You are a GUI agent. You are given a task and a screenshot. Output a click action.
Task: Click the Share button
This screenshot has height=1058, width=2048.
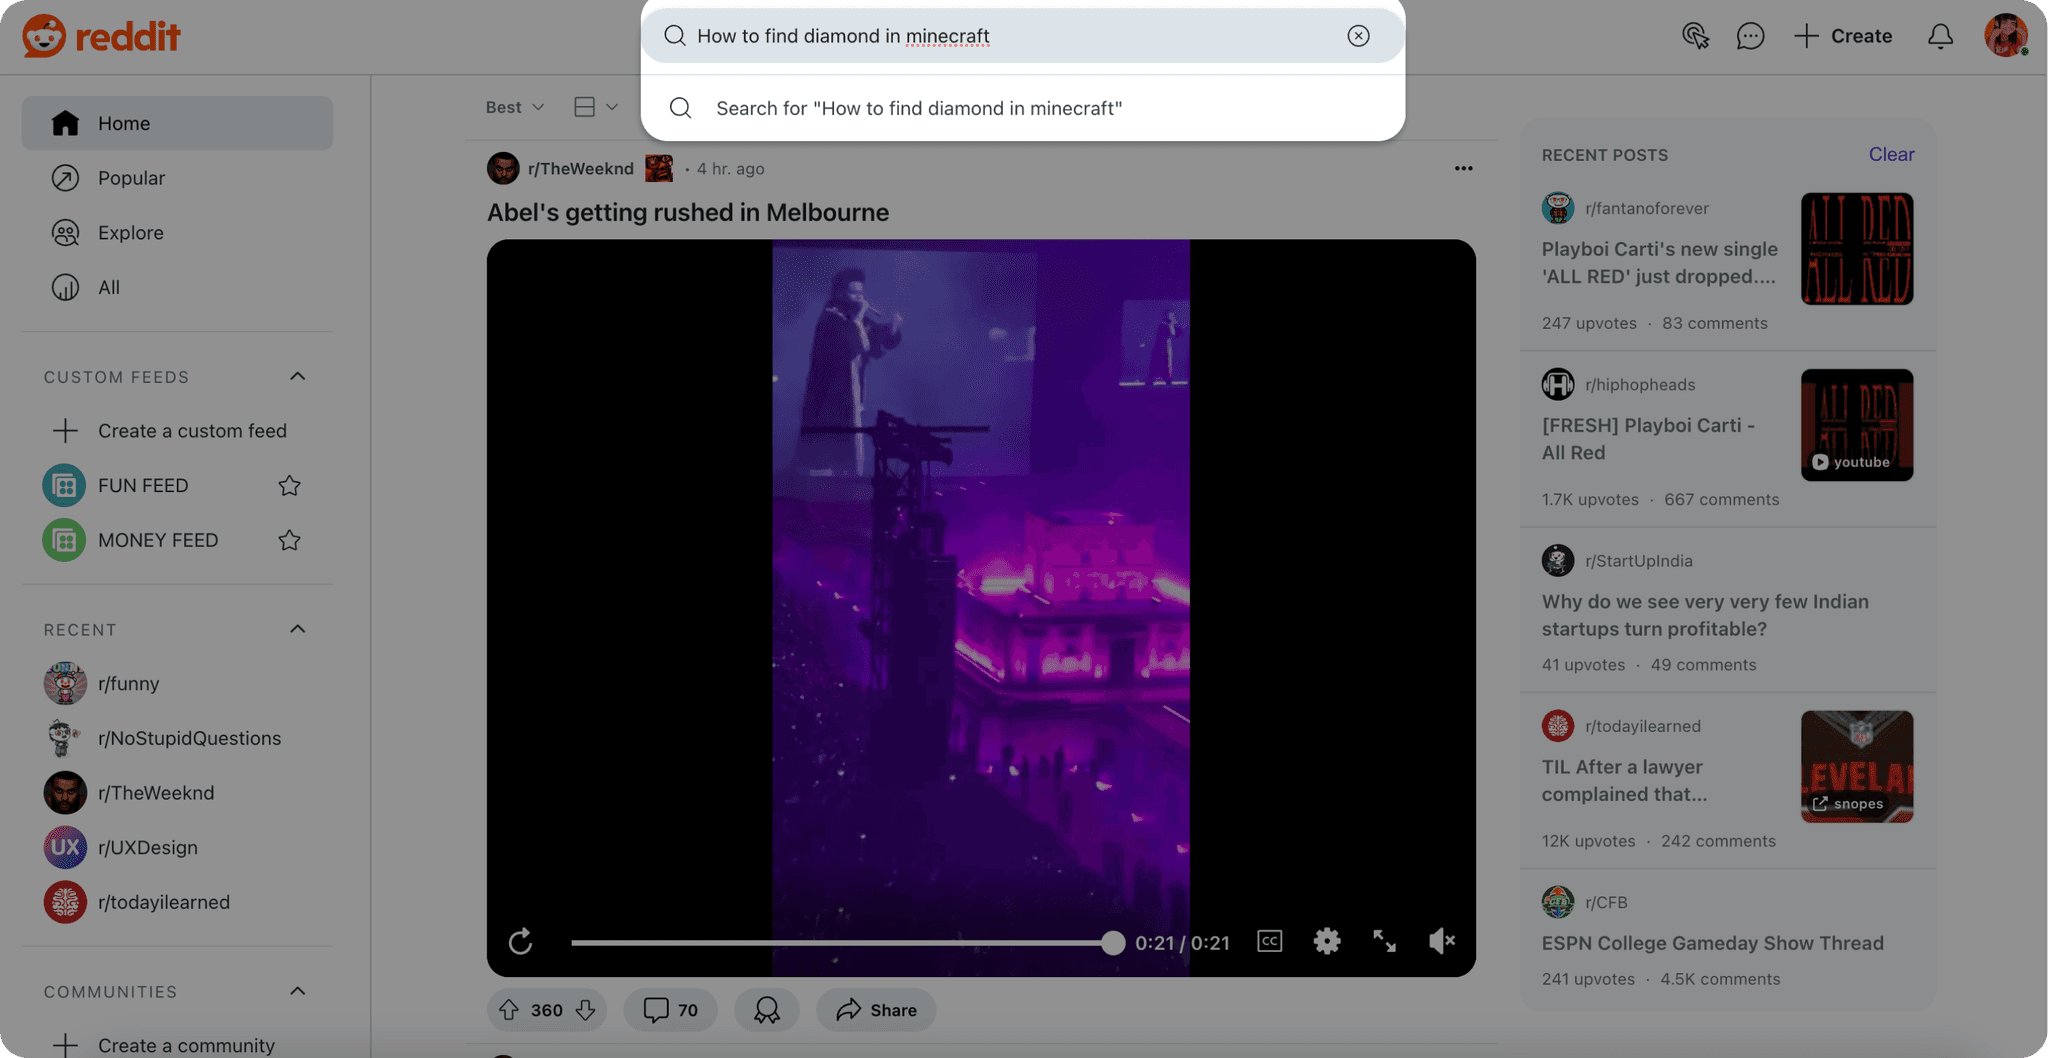click(876, 1010)
